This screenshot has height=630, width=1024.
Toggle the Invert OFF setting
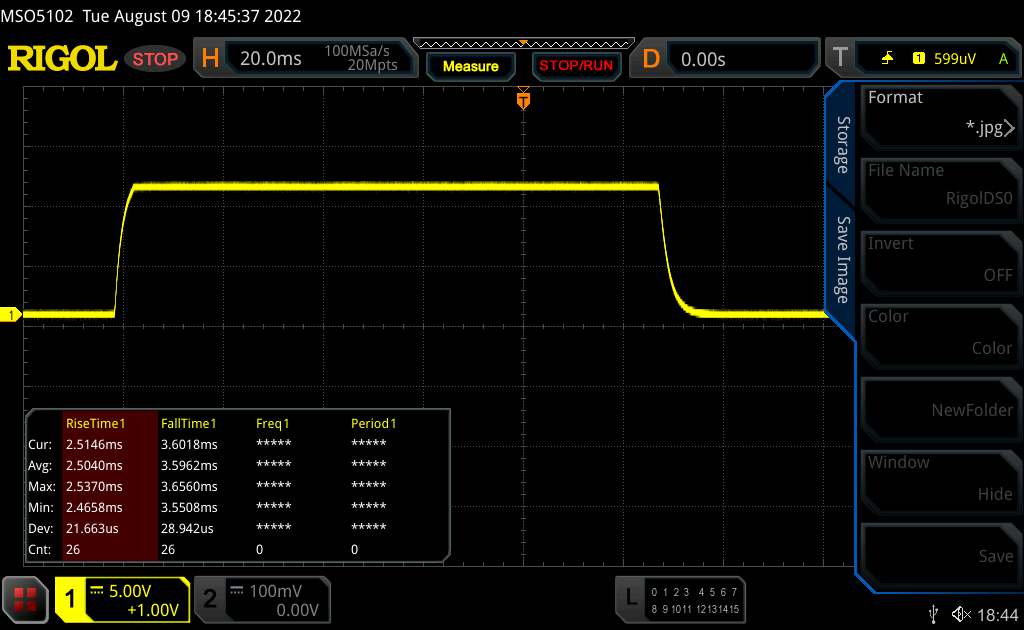[x=939, y=259]
